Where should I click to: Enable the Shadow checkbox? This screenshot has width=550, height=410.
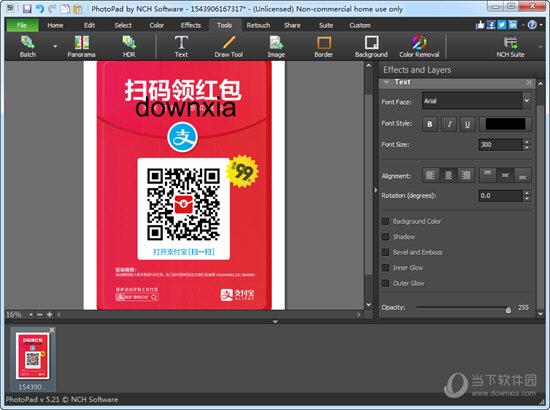tap(385, 237)
